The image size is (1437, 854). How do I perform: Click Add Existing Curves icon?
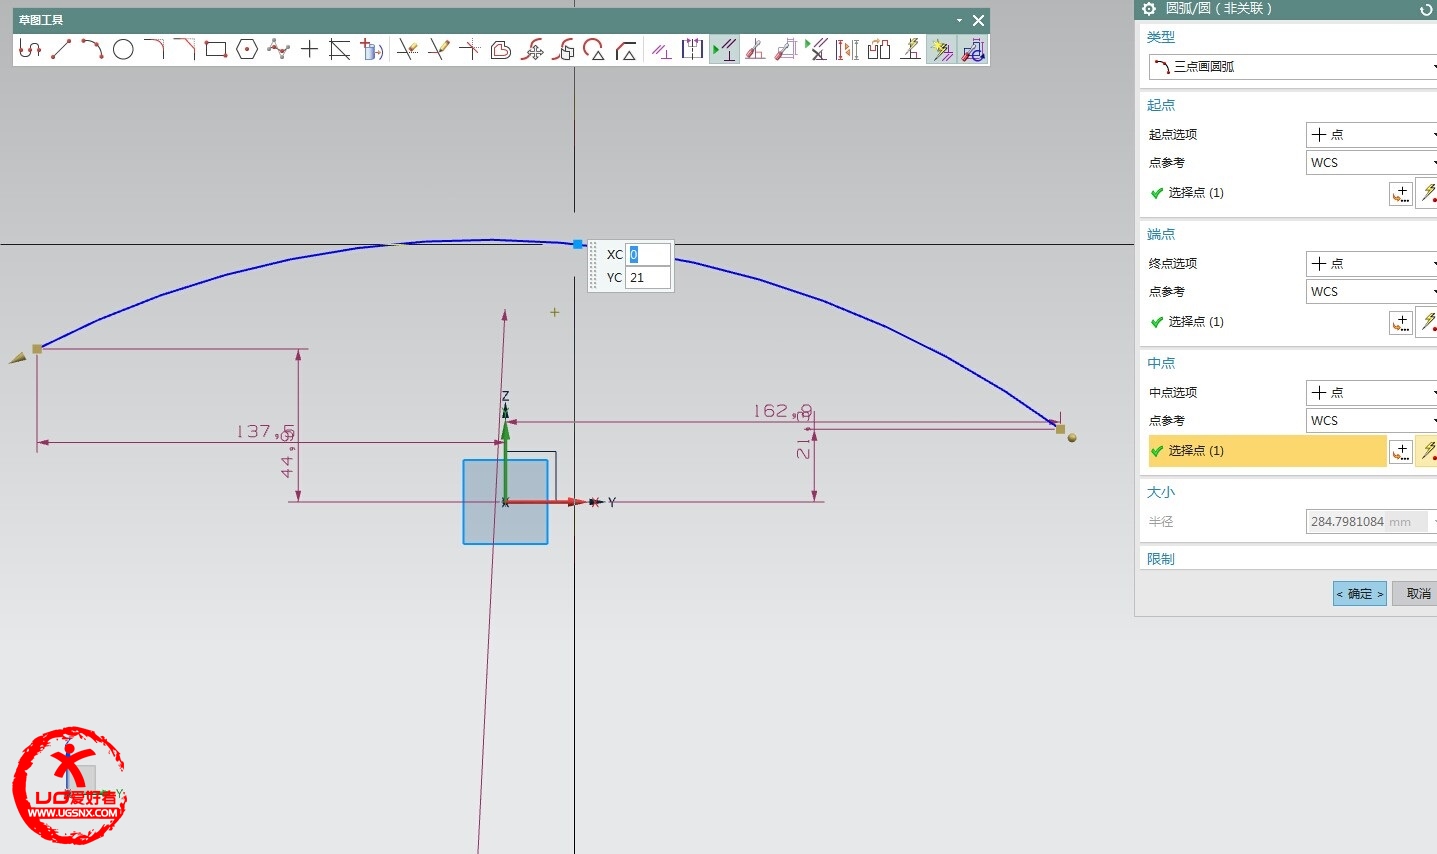tap(372, 49)
